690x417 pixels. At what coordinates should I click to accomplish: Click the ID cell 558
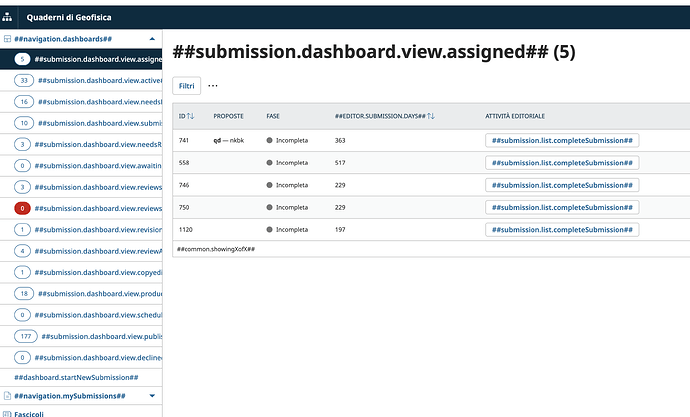pos(184,163)
